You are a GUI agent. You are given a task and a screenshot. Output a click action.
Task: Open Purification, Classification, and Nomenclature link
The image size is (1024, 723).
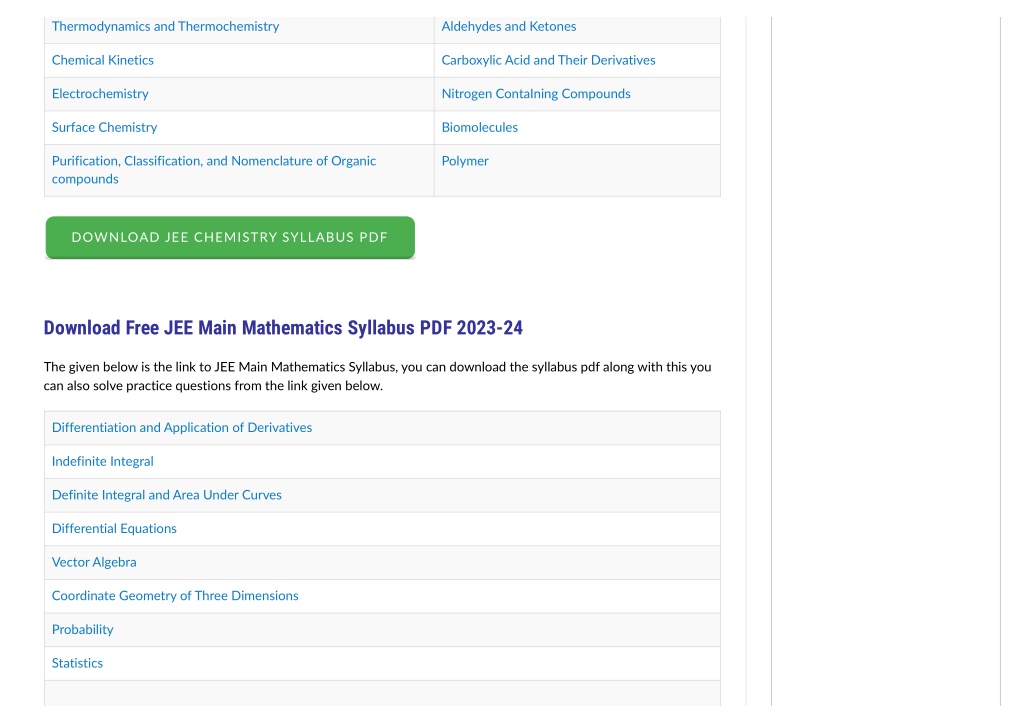point(214,170)
